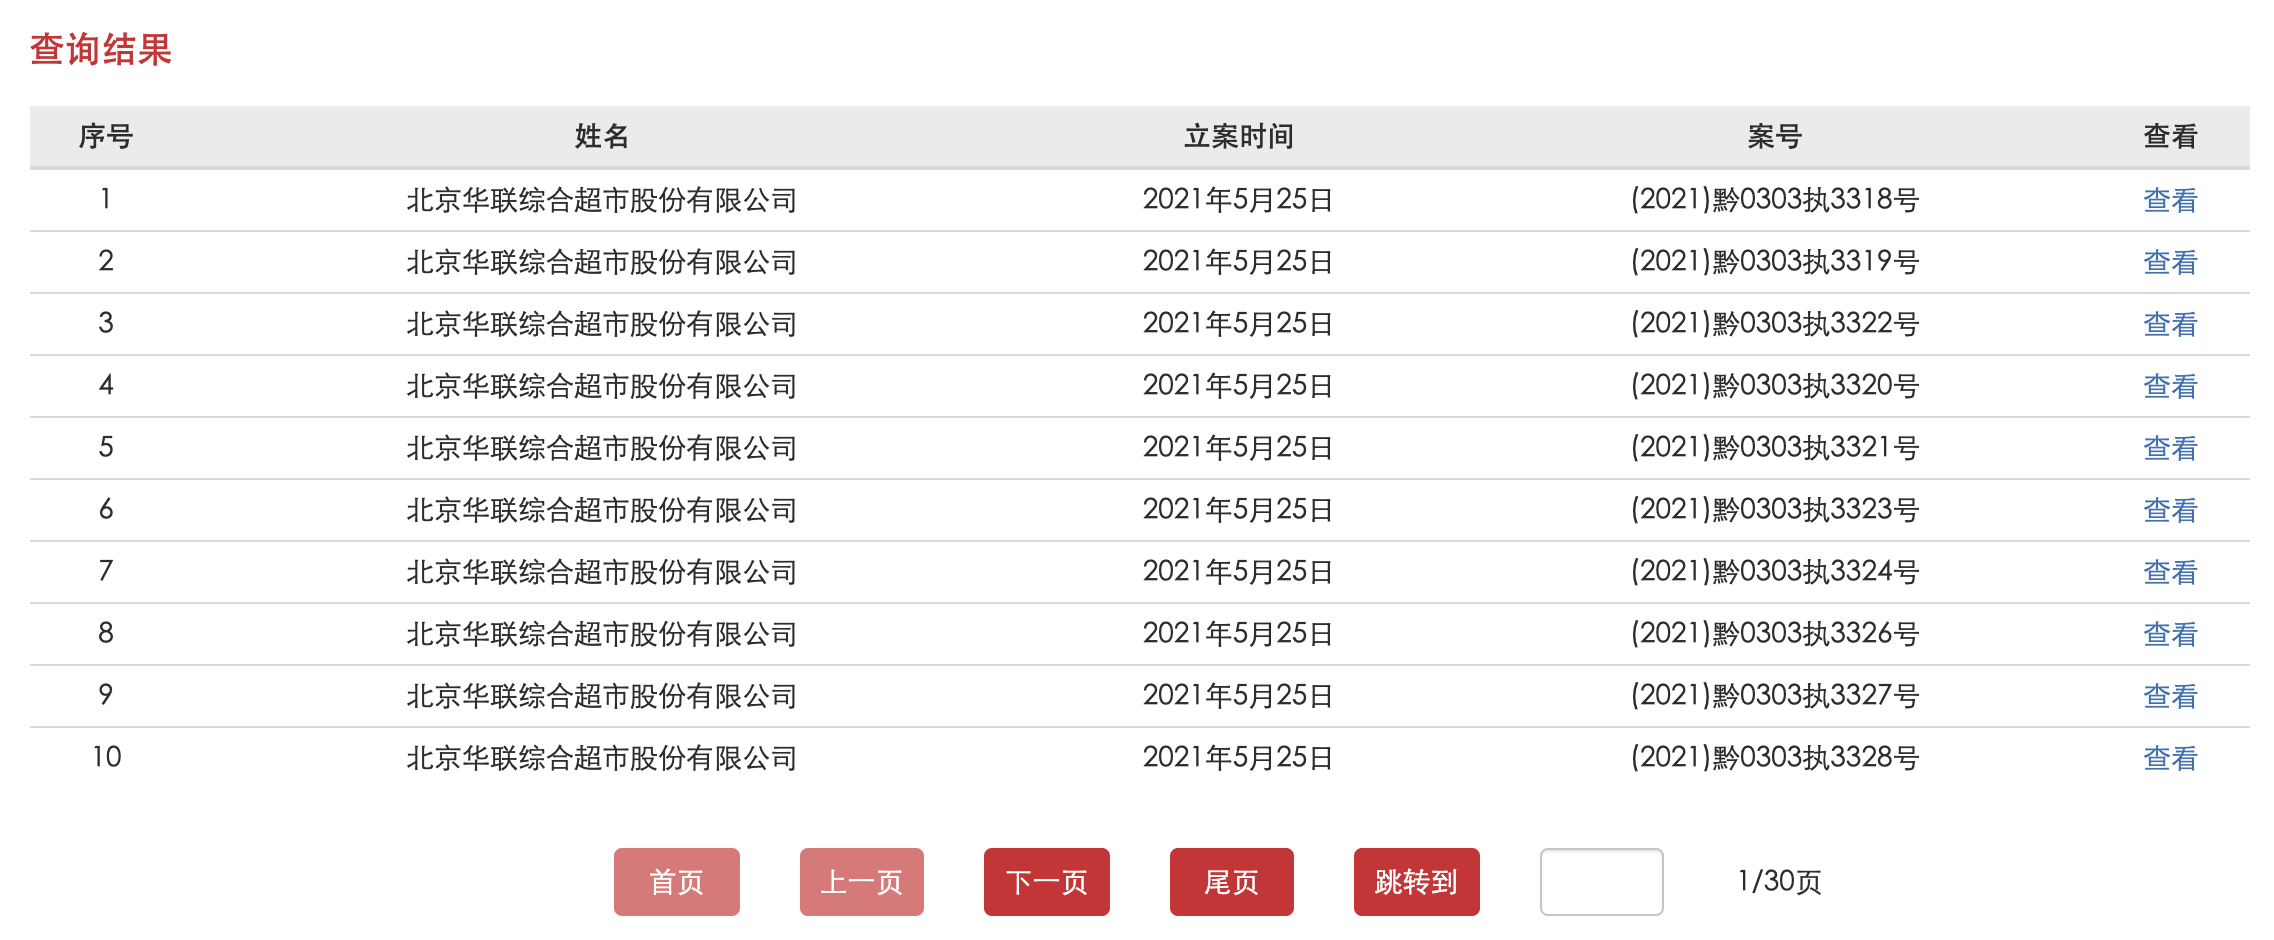Open 查看 link for case 3326号
The height and width of the screenshot is (940, 2274).
pyautogui.click(x=2169, y=635)
